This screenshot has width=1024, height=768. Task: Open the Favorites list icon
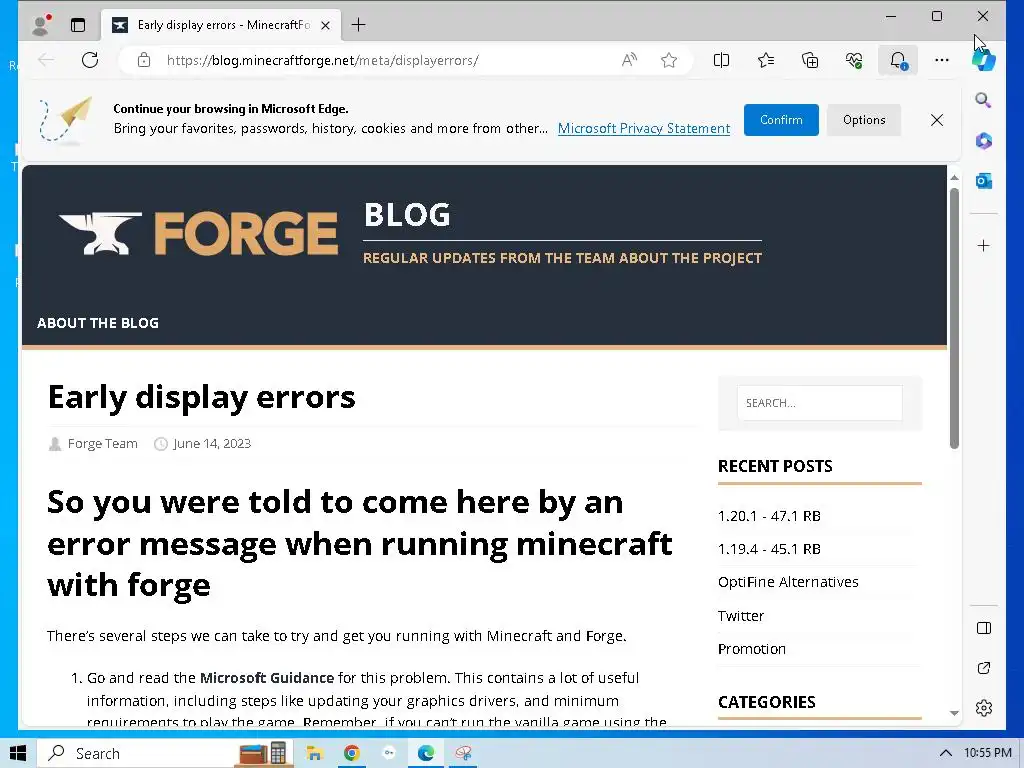pyautogui.click(x=765, y=60)
